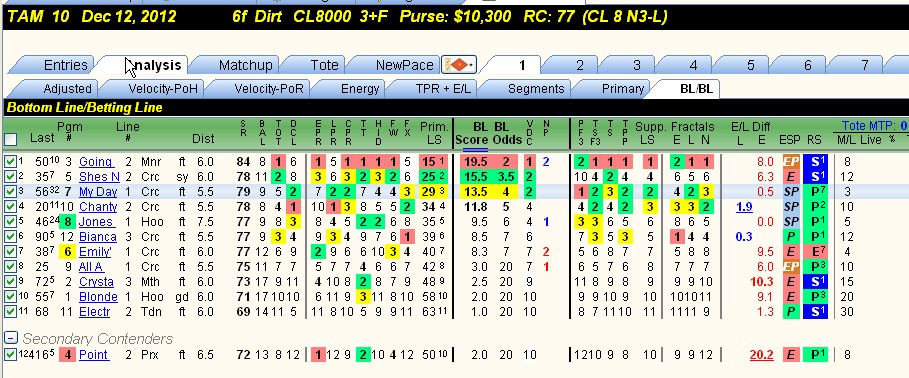Sort by the Prim. LS column header
909x378 pixels.
pyautogui.click(x=434, y=133)
